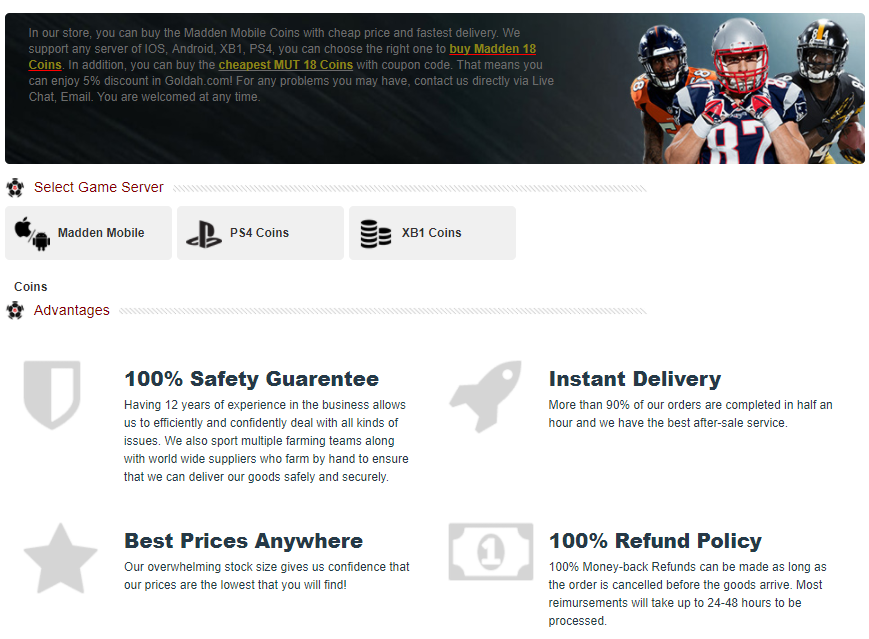Click the stacked coins XB1 icon
The height and width of the screenshot is (639, 869).
[376, 233]
